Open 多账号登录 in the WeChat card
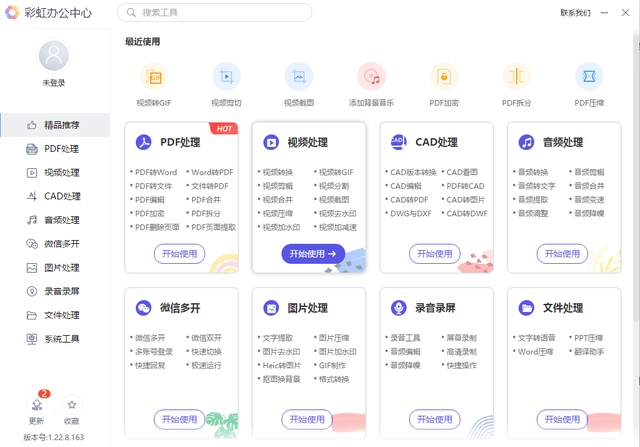 point(154,351)
